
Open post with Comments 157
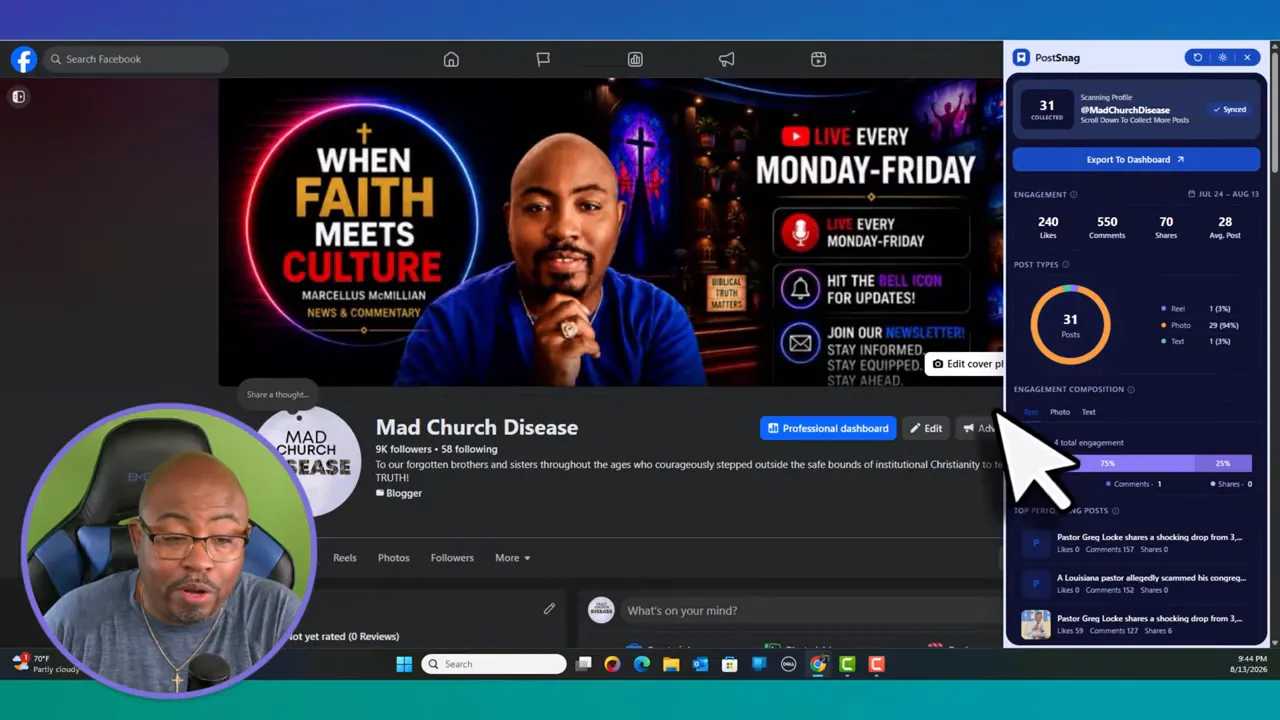[1136, 543]
